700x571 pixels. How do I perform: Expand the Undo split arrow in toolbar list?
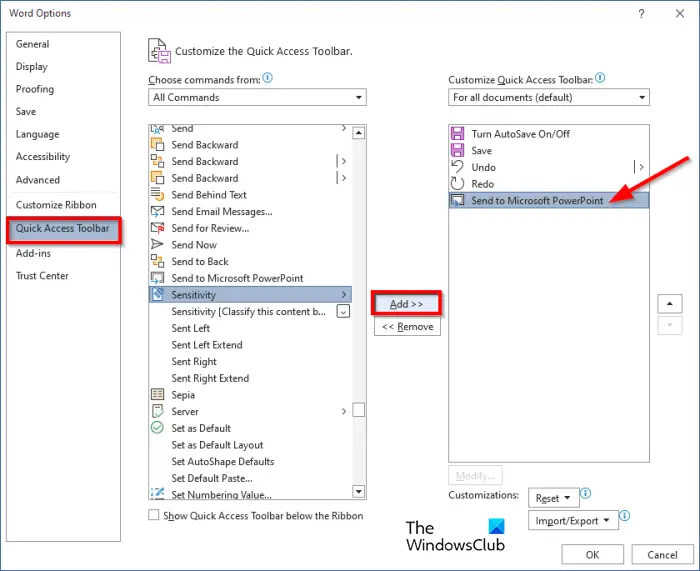tap(641, 167)
